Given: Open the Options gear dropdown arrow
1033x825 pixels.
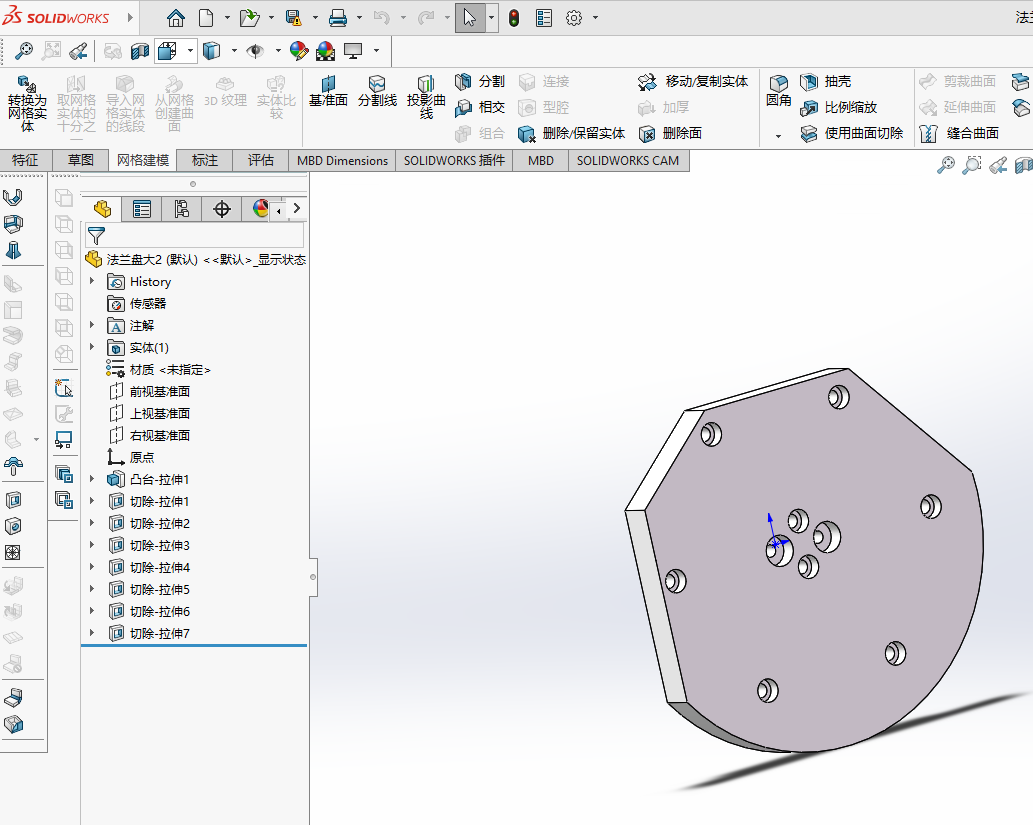Looking at the screenshot, I should [596, 18].
